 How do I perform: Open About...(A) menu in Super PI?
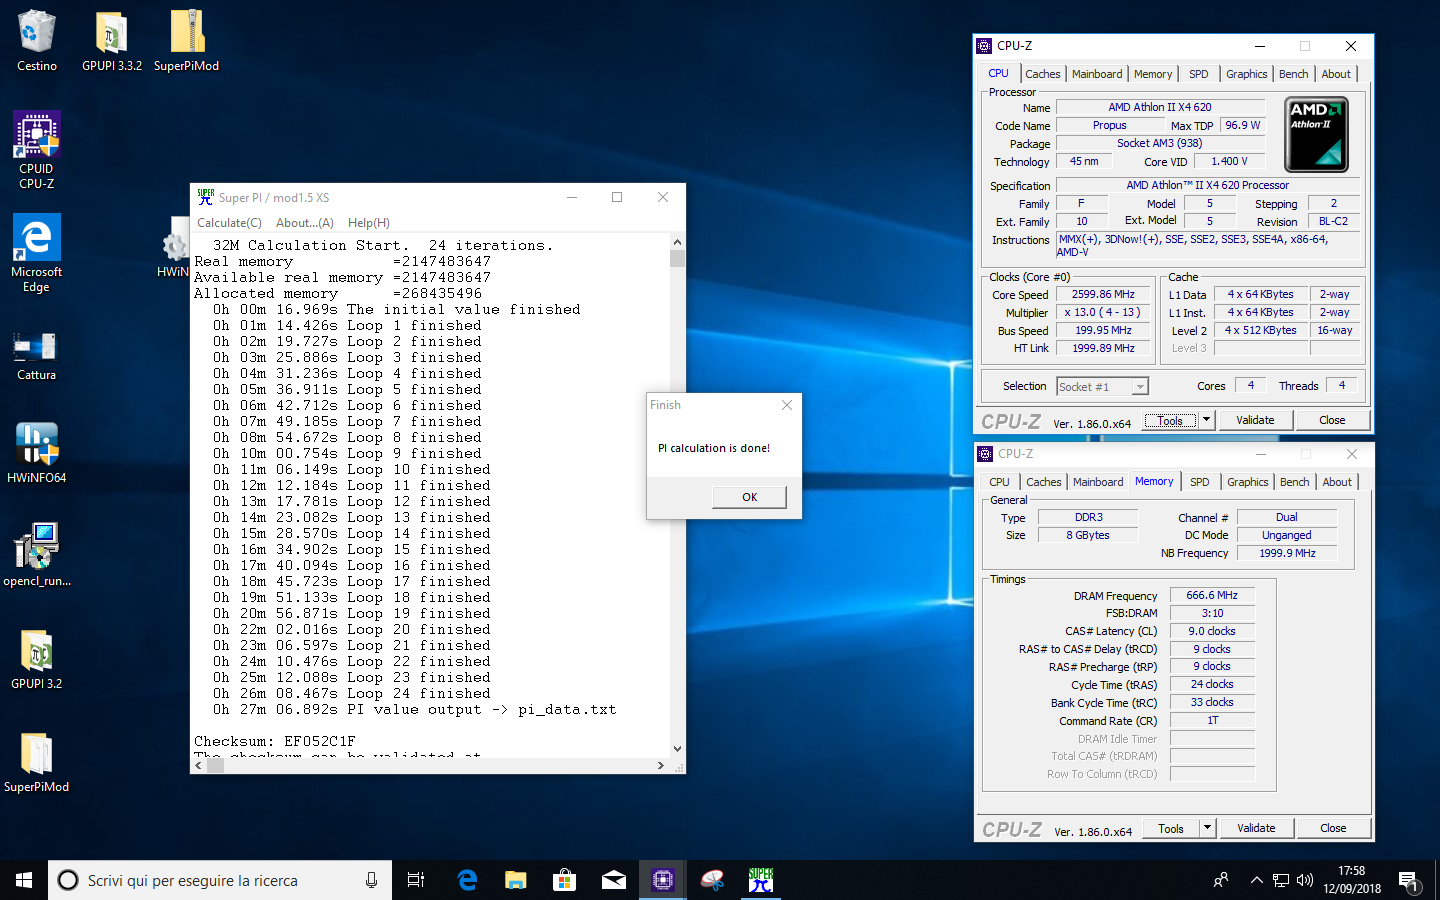[x=305, y=223]
